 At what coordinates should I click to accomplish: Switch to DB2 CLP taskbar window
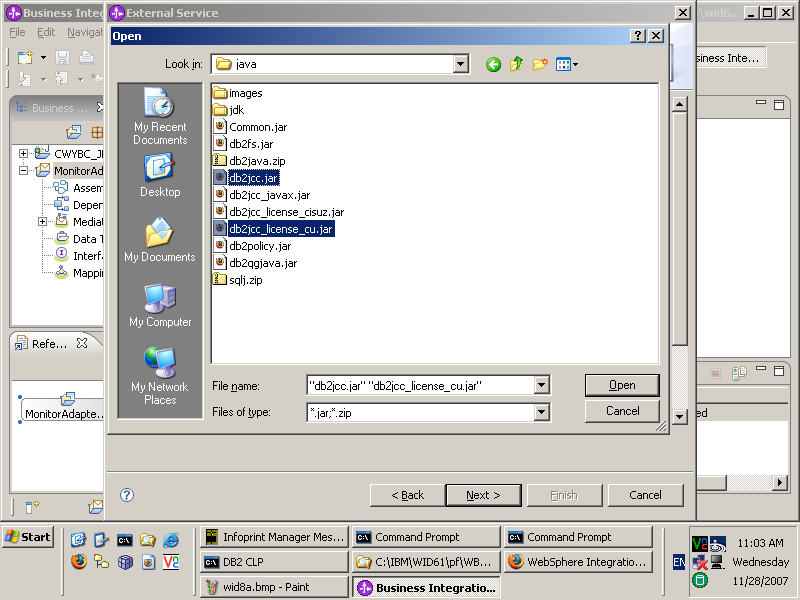274,562
